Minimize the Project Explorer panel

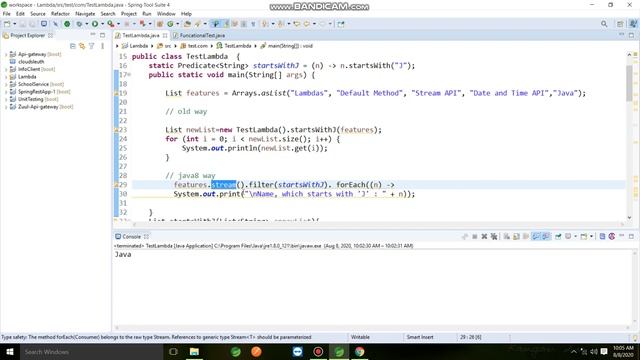tap(93, 35)
